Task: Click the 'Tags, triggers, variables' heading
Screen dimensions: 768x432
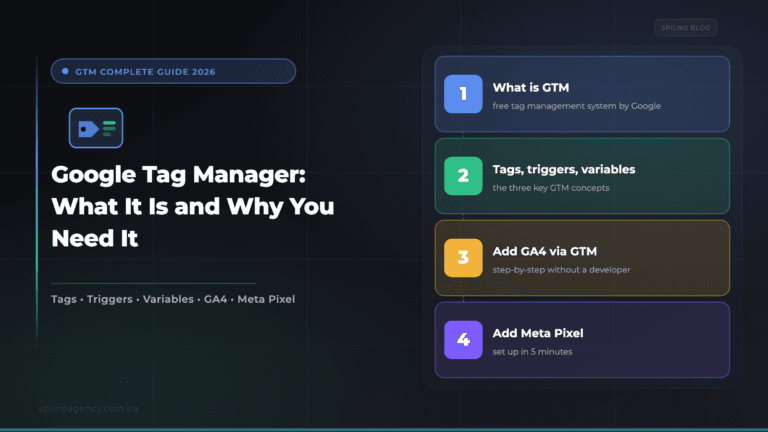Action: (564, 169)
